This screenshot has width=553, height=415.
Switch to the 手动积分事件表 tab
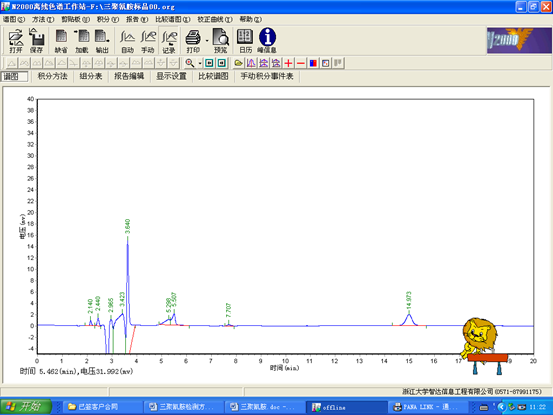(267, 76)
